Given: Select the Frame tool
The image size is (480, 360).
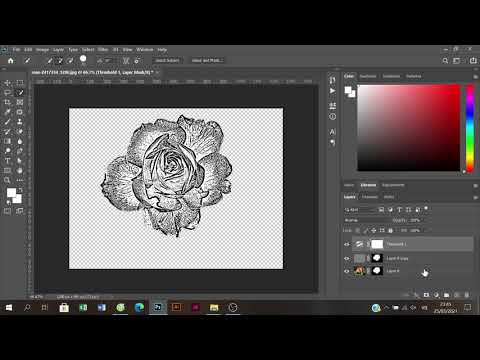Looking at the screenshot, I should pyautogui.click(x=20, y=102).
